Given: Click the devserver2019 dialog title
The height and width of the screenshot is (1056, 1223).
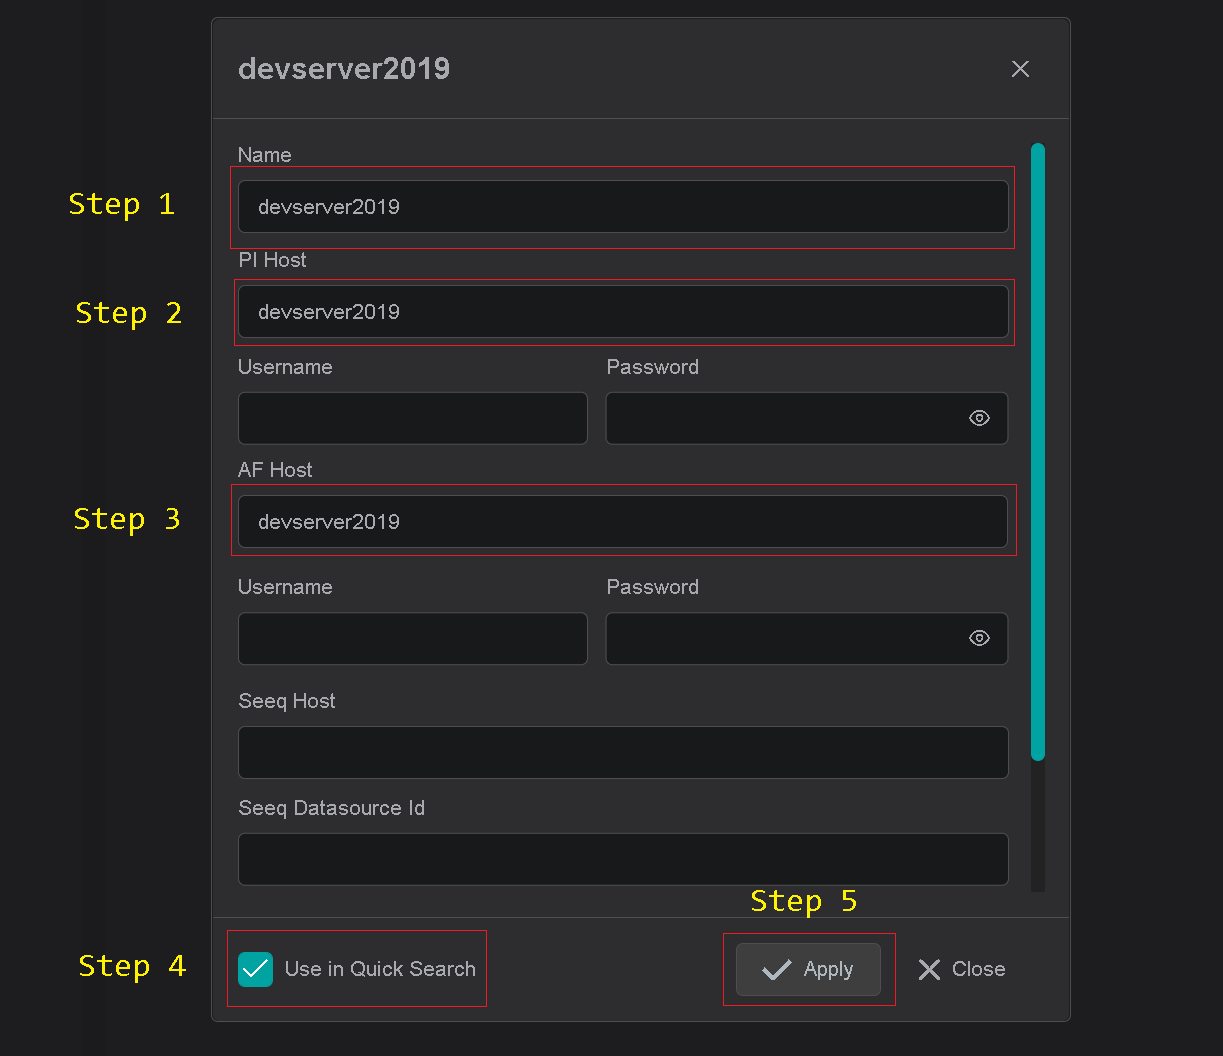Looking at the screenshot, I should coord(344,69).
